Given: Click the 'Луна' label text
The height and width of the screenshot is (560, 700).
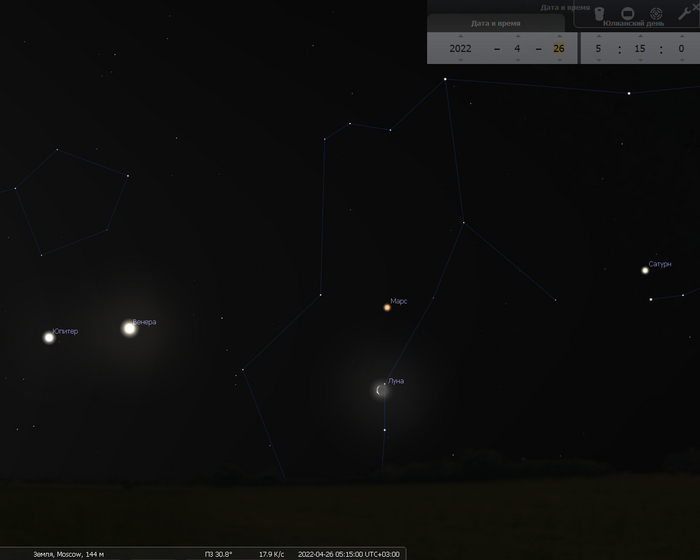Looking at the screenshot, I should pos(396,381).
